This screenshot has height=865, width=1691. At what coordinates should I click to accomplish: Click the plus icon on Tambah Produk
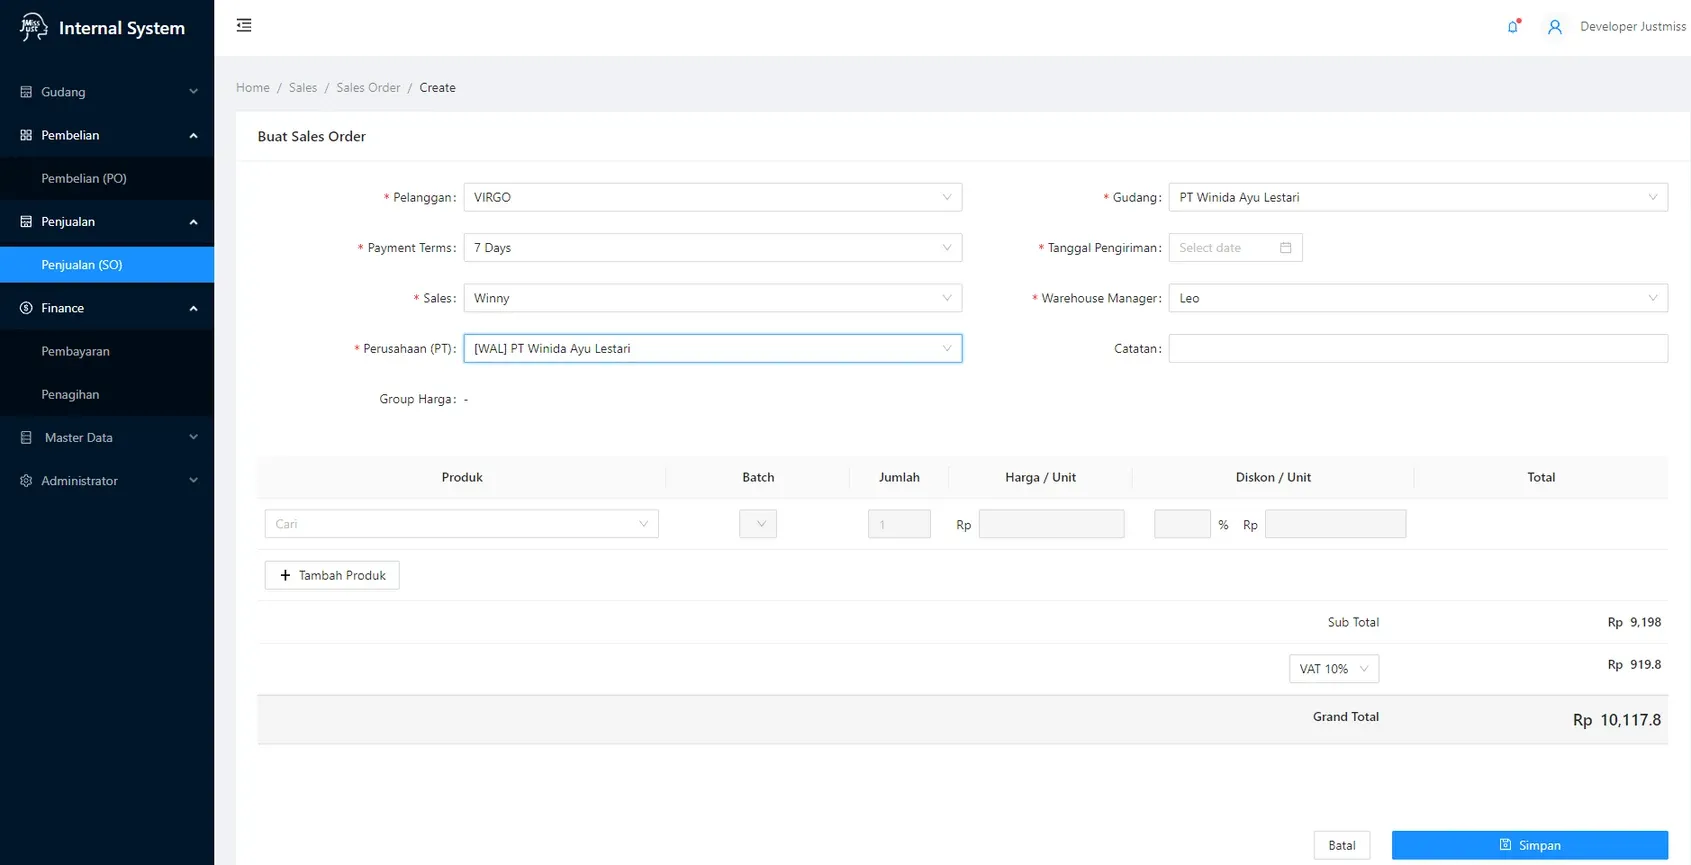click(x=285, y=575)
